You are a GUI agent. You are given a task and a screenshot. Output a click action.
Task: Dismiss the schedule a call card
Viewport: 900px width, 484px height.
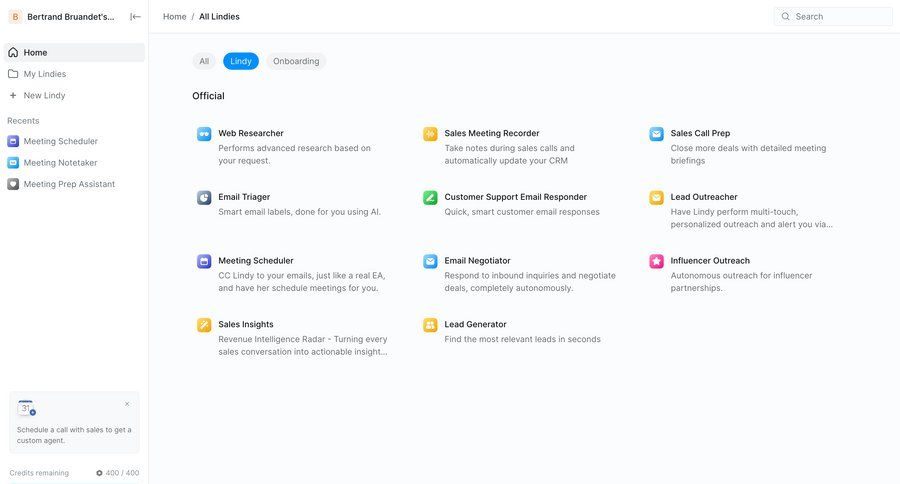tap(127, 404)
